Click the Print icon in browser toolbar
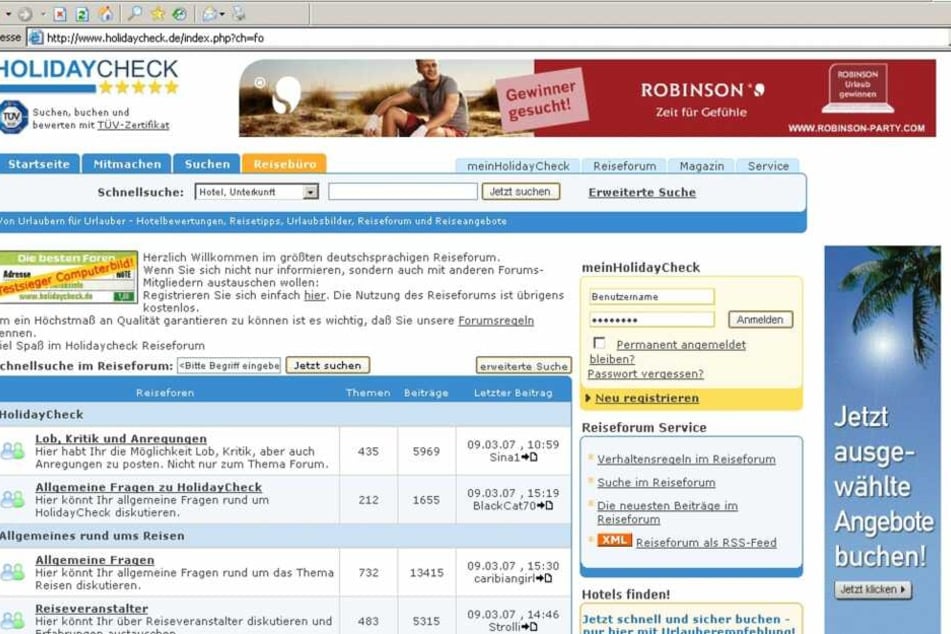 (239, 13)
